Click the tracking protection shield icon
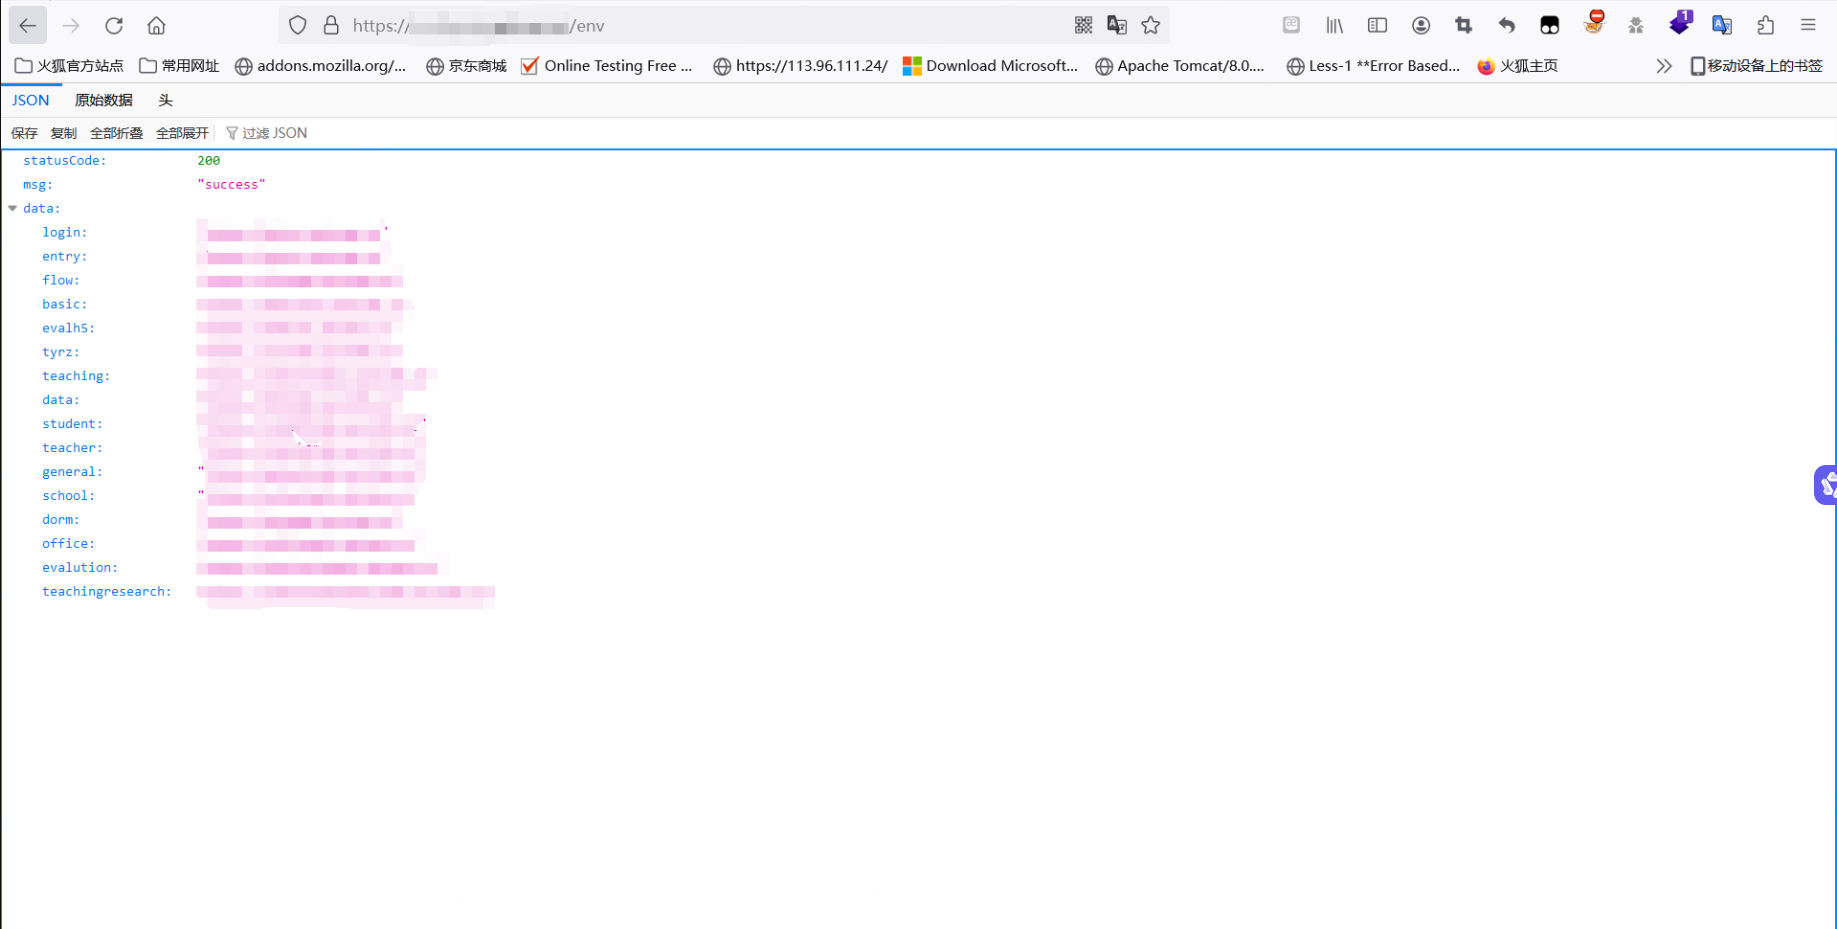This screenshot has height=929, width=1837. [297, 26]
